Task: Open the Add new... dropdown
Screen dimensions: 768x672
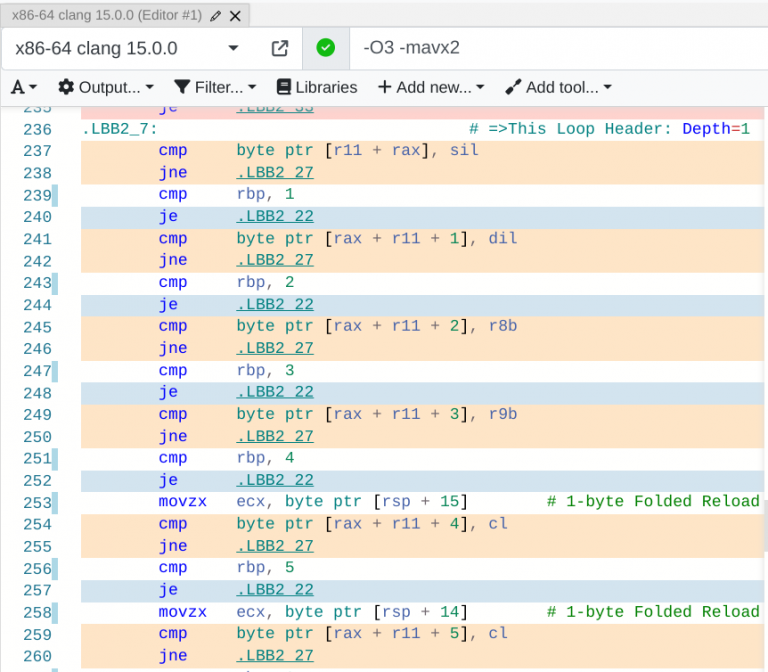Action: pyautogui.click(x=431, y=87)
